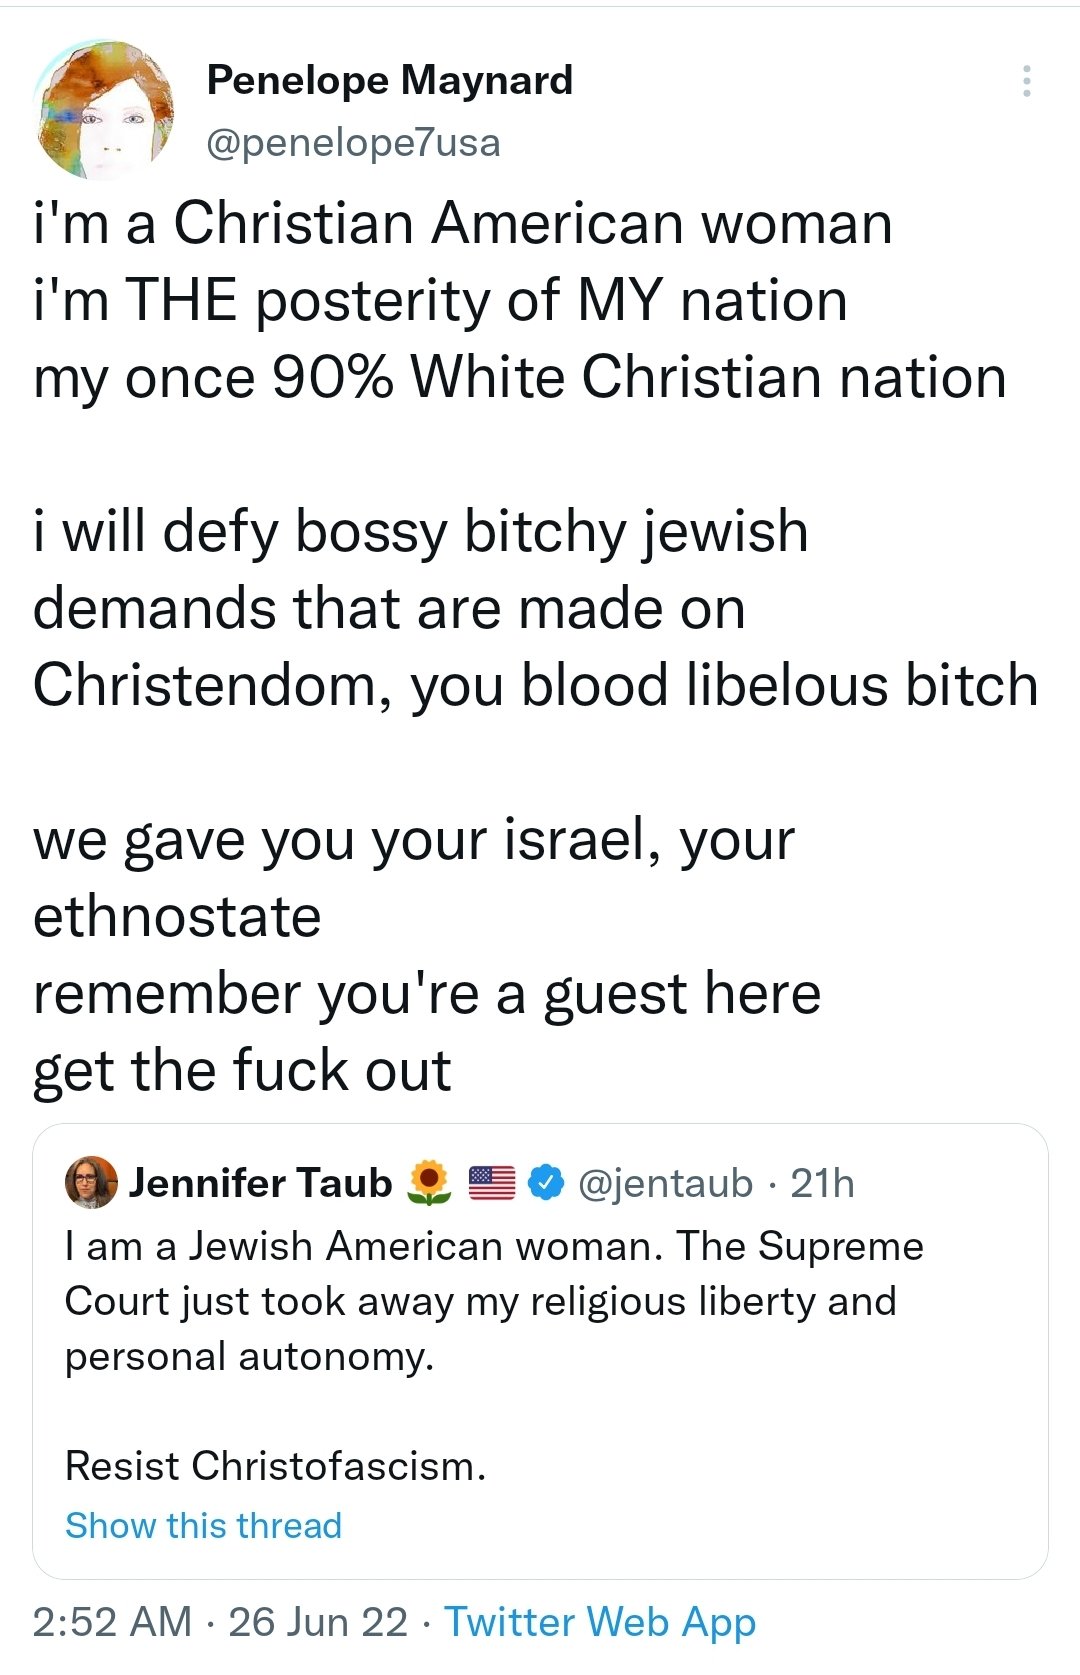This screenshot has height=1675, width=1080.
Task: Click "personal autonomy." text in quoted tweet
Action: coord(250,1356)
